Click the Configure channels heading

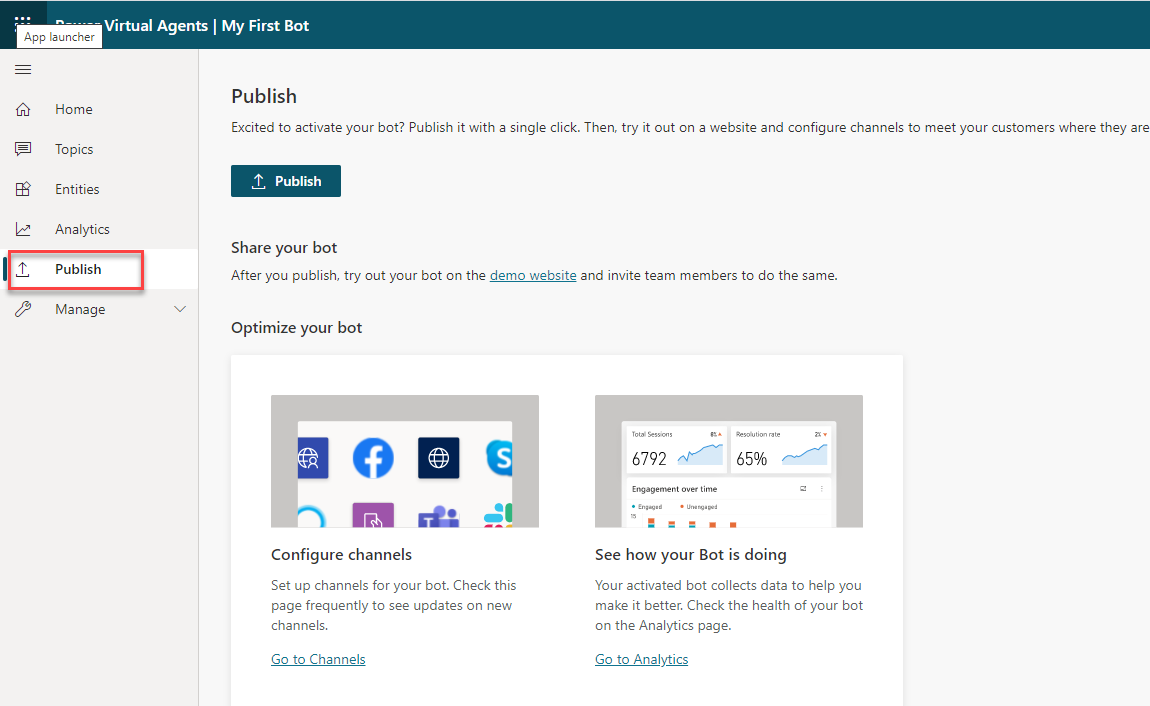(x=342, y=555)
